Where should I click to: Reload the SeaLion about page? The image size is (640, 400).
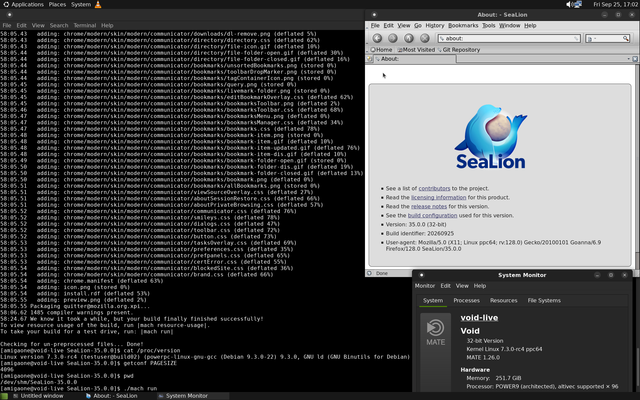pos(409,38)
